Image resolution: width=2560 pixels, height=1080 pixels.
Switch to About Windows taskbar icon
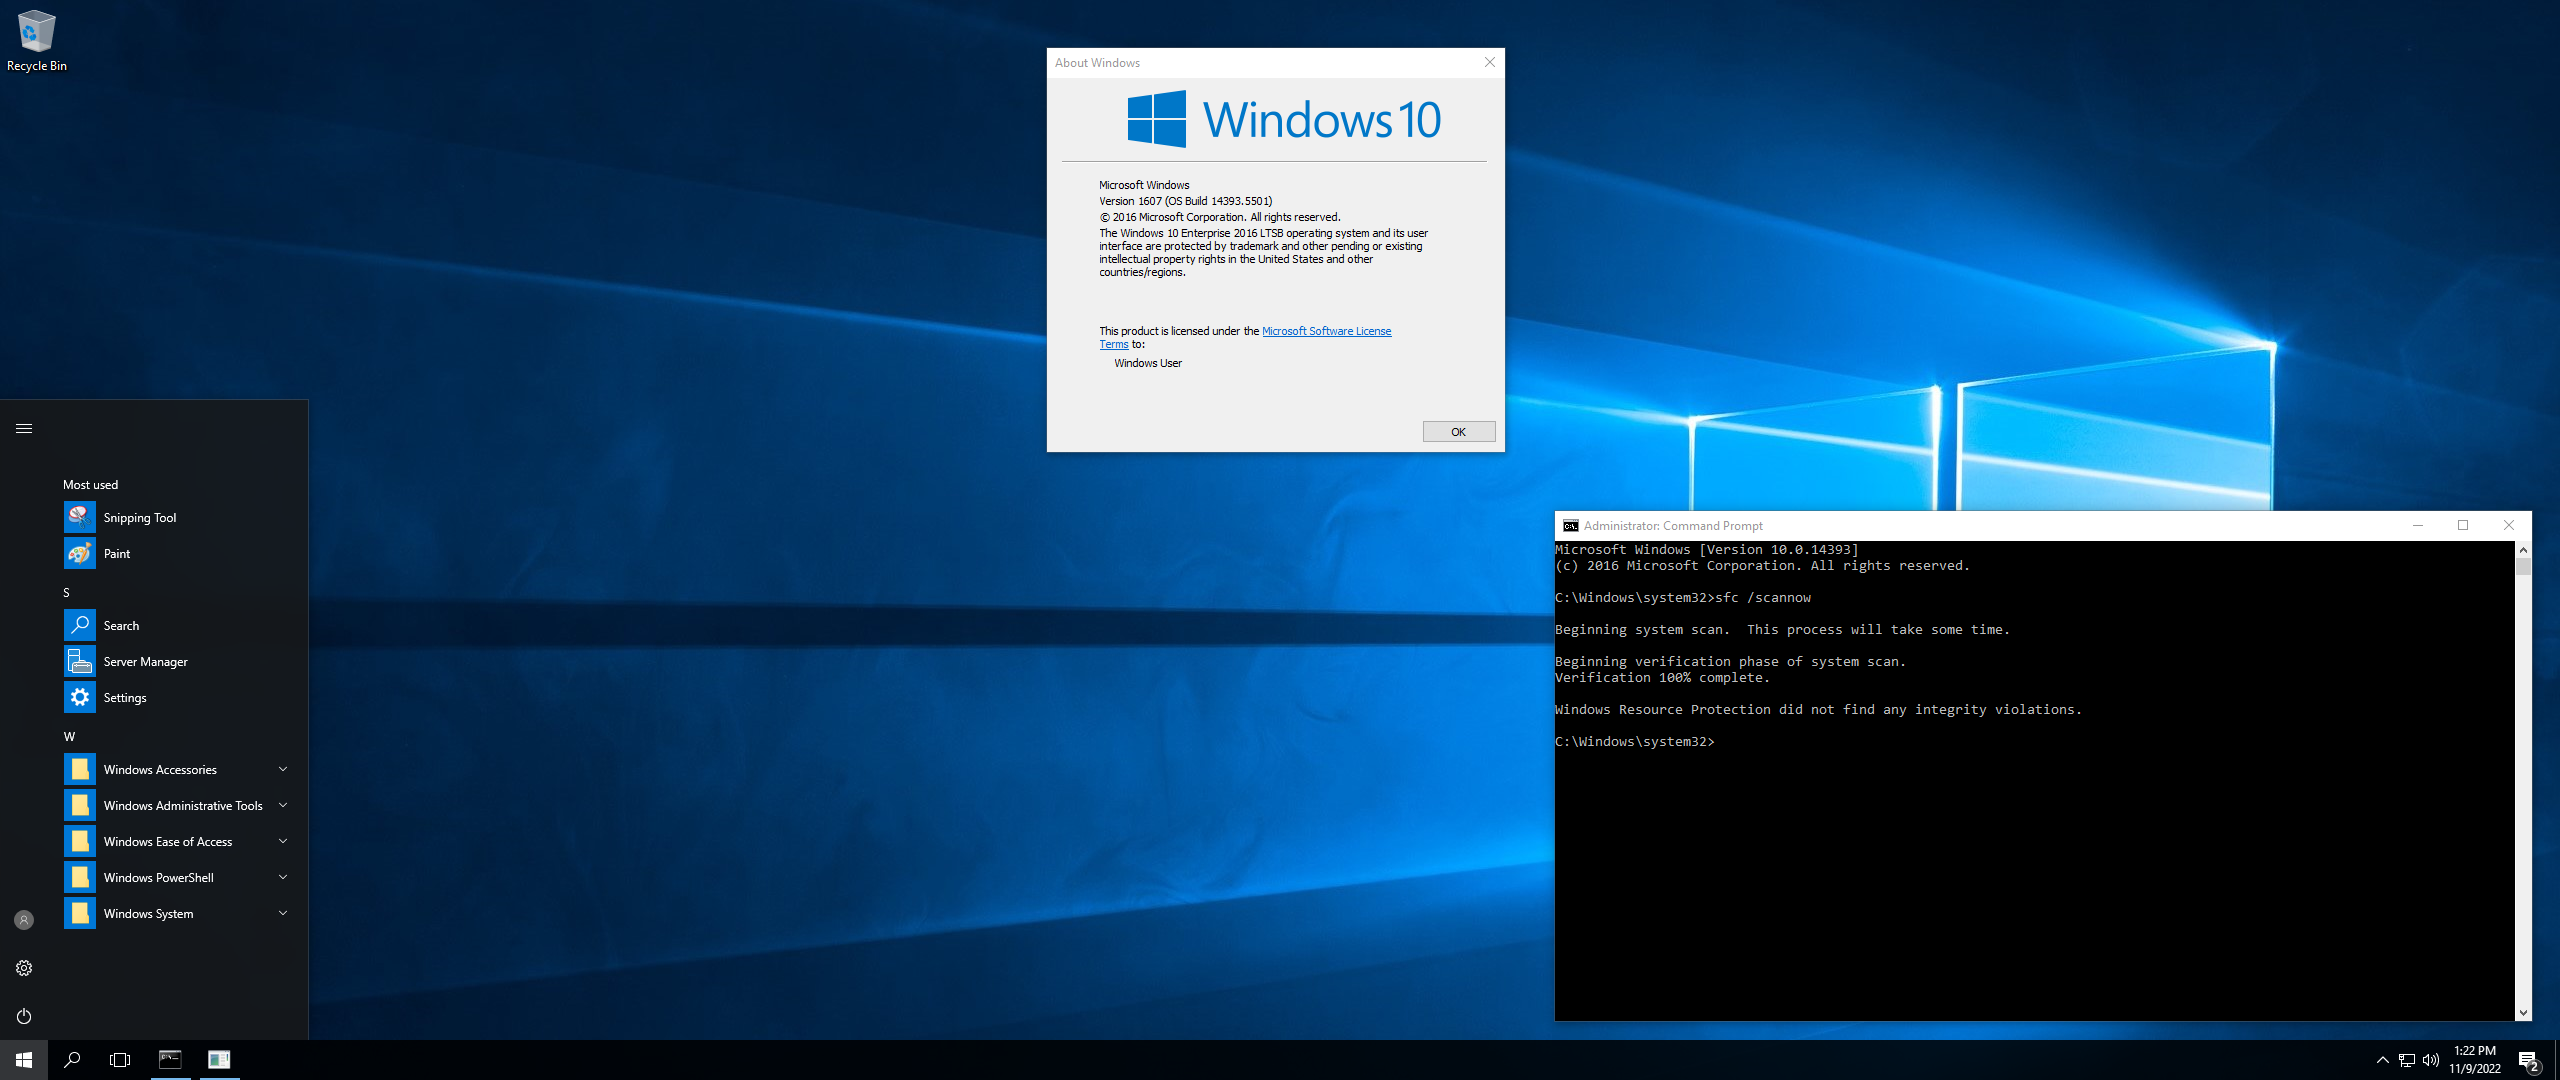(x=219, y=1060)
